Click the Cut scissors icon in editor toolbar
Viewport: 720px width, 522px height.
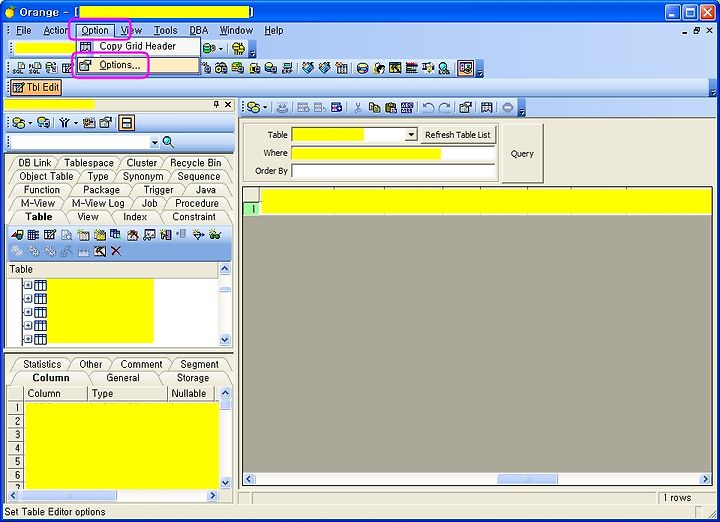pos(358,108)
